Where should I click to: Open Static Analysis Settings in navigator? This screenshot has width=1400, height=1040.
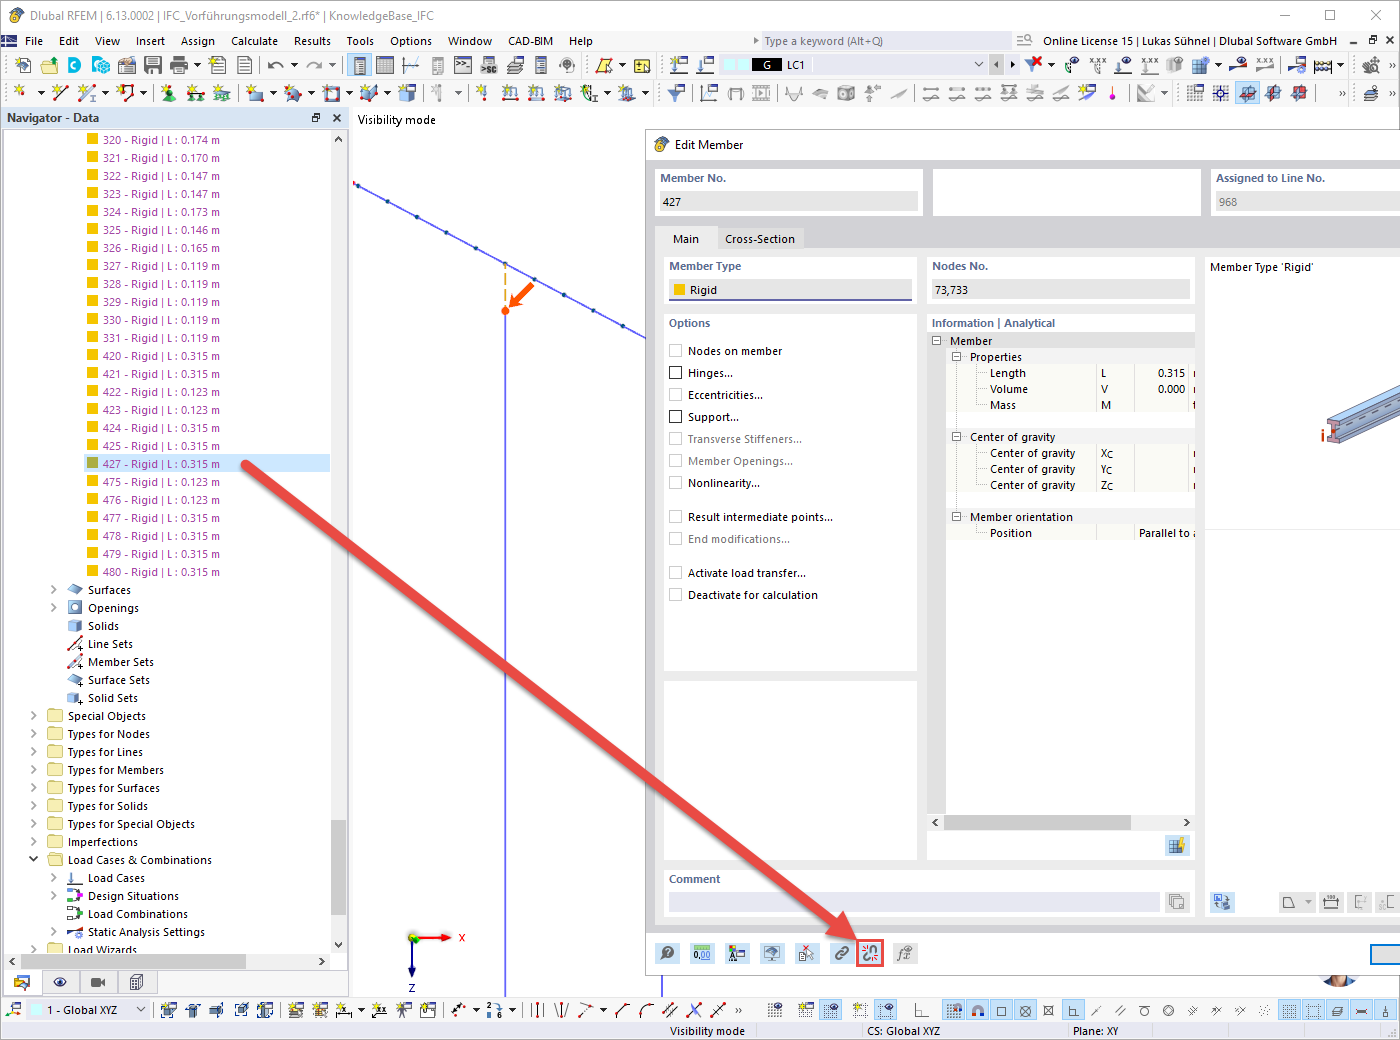(x=146, y=932)
